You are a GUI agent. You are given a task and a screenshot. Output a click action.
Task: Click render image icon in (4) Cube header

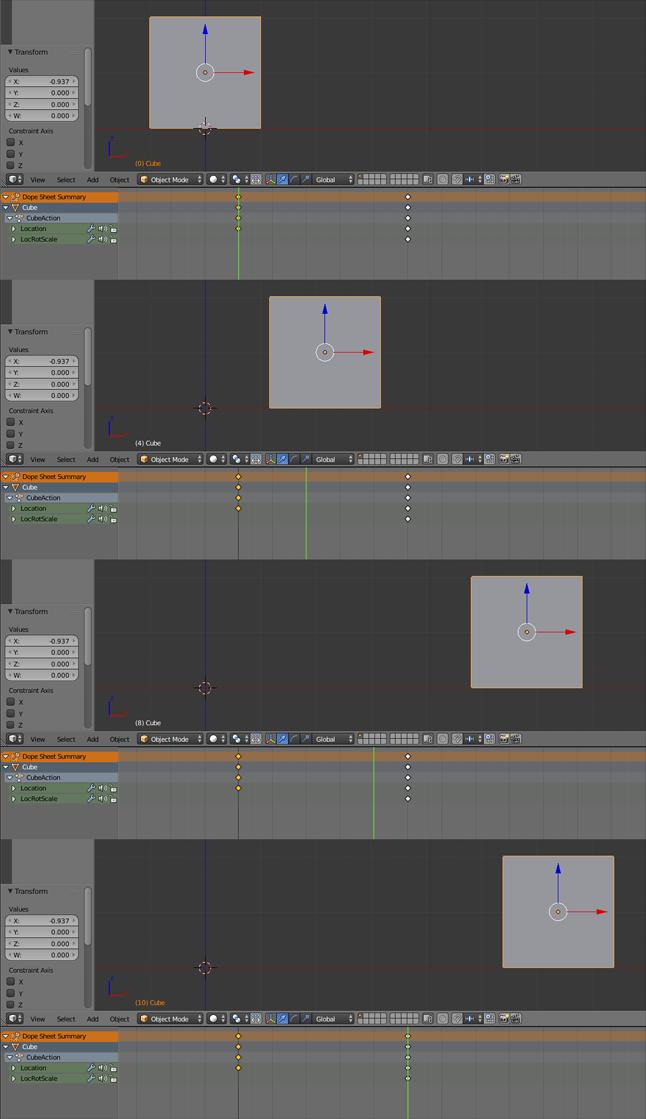[503, 460]
